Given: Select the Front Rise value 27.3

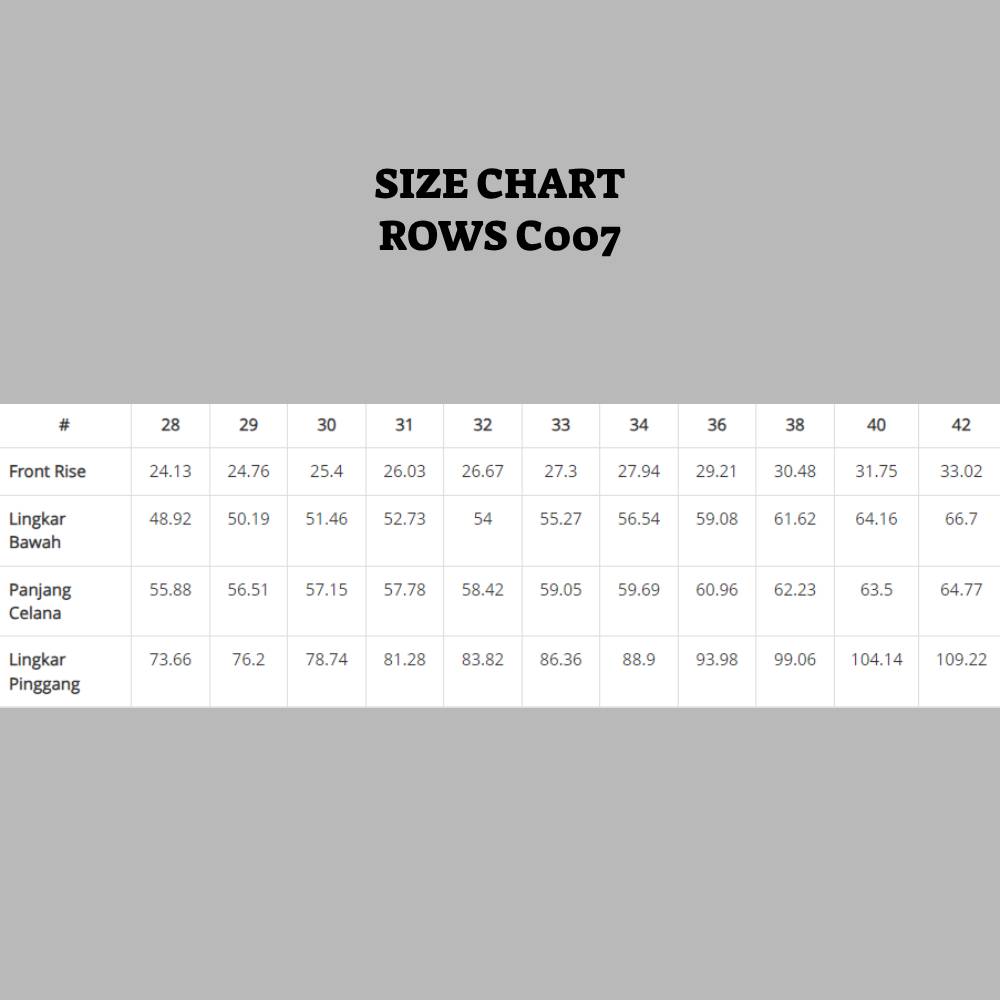Looking at the screenshot, I should tap(560, 471).
